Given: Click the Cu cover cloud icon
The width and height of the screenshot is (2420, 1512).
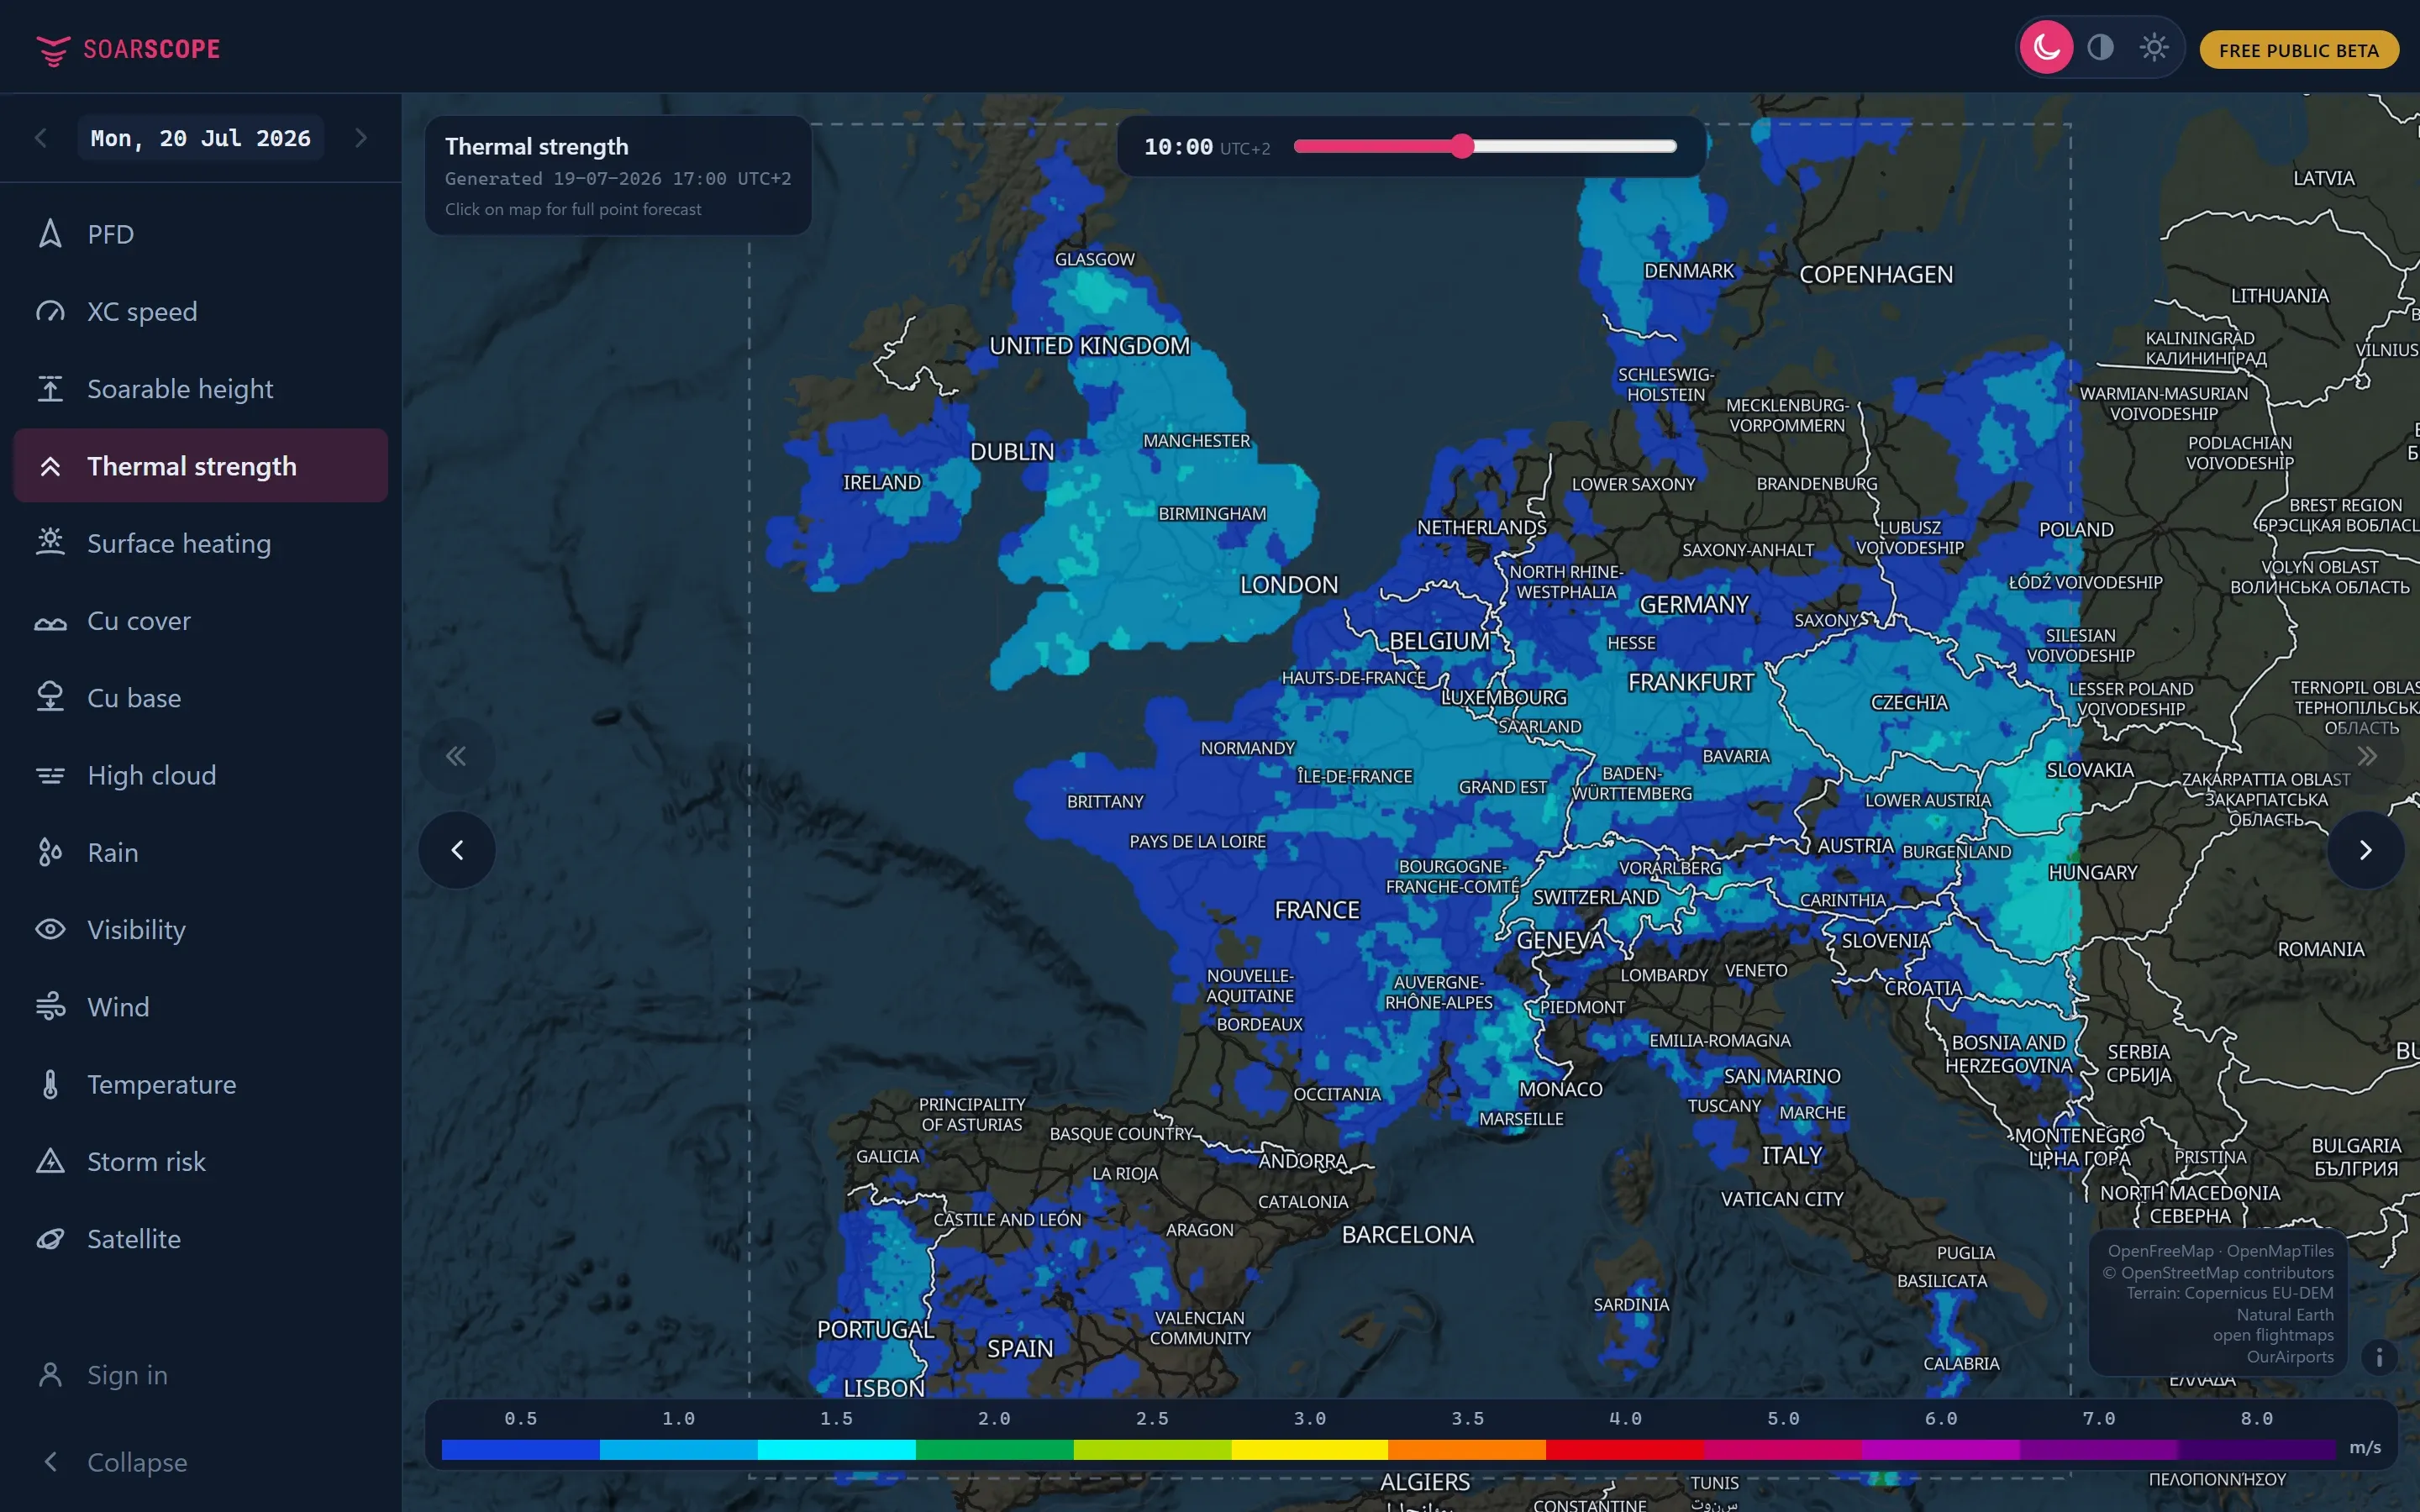Looking at the screenshot, I should tap(50, 621).
